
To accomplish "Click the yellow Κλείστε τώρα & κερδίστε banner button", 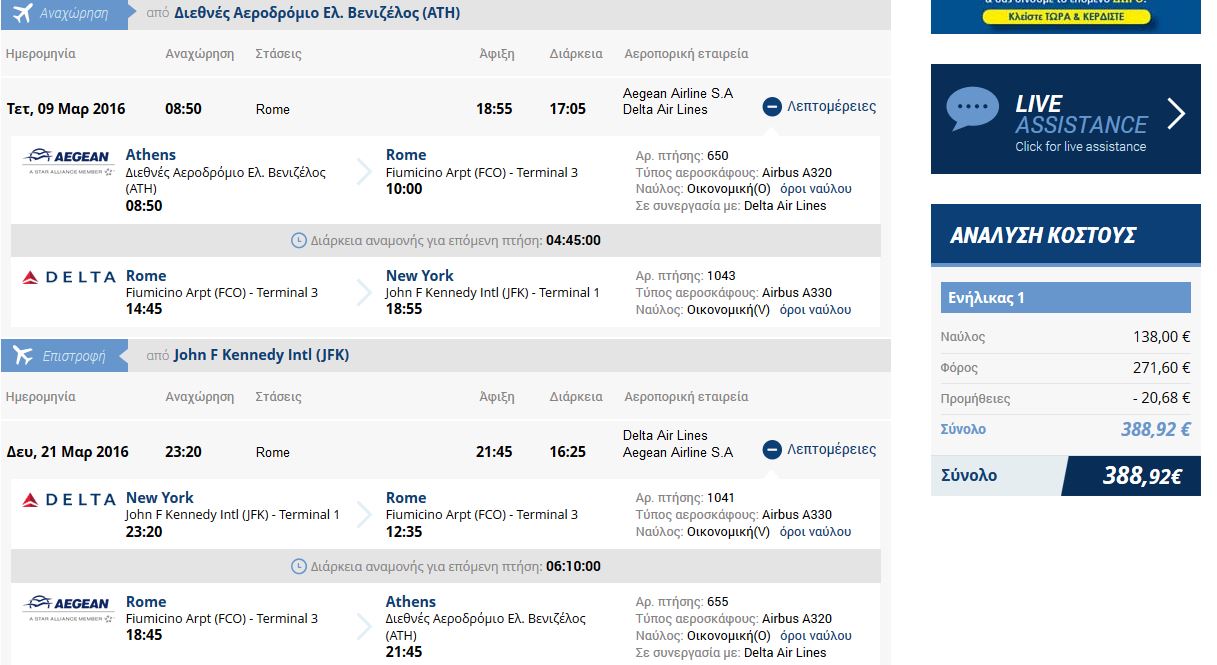I will tap(1066, 17).
